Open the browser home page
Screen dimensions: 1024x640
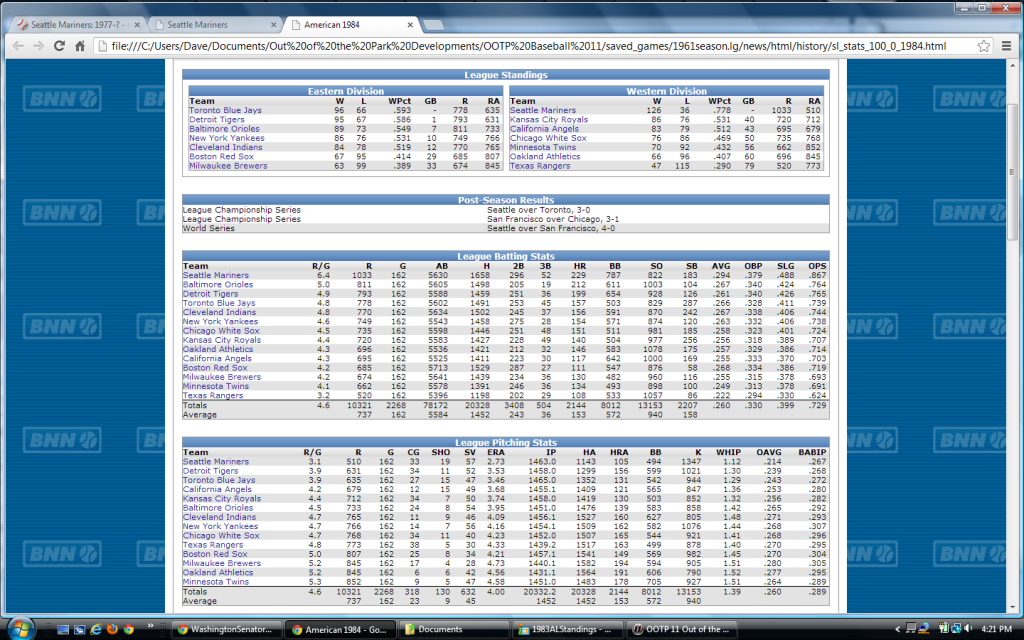(80, 46)
